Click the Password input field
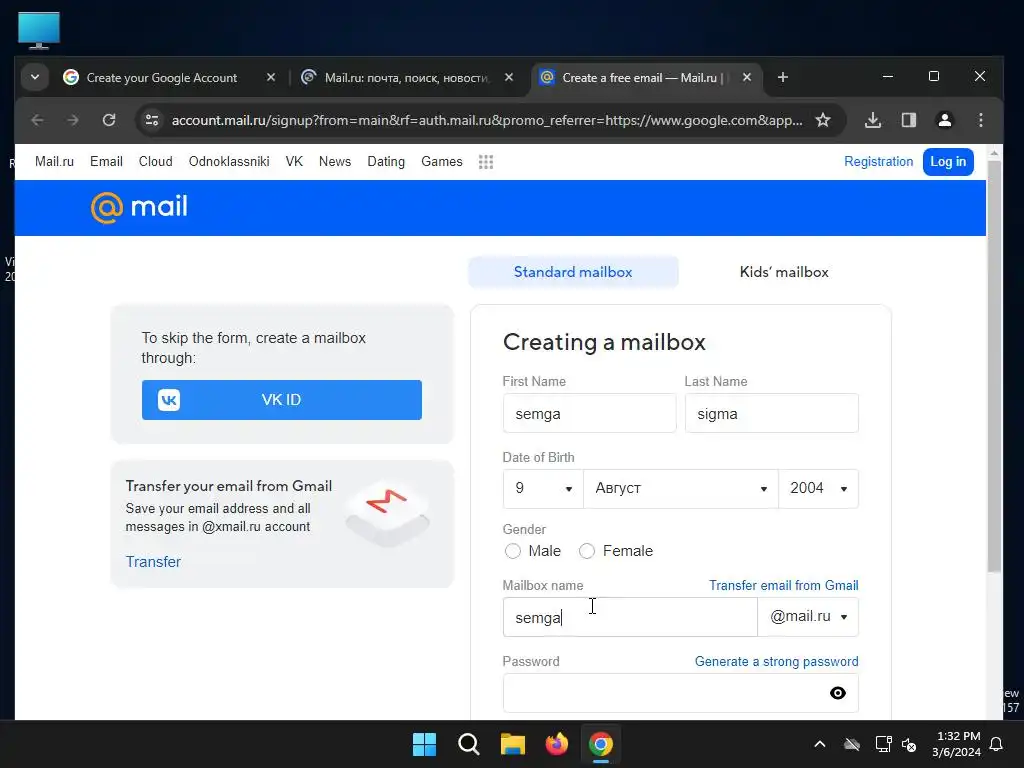 click(680, 693)
